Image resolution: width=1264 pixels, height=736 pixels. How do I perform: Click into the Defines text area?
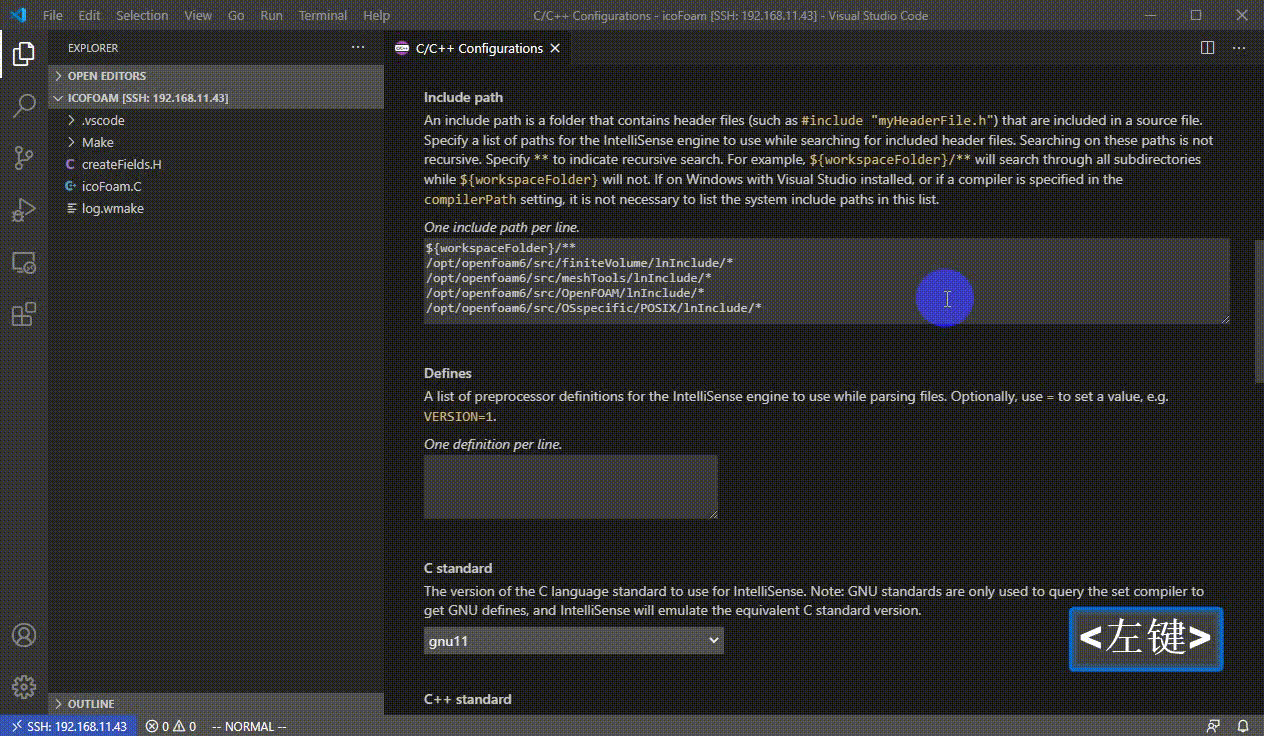(570, 487)
